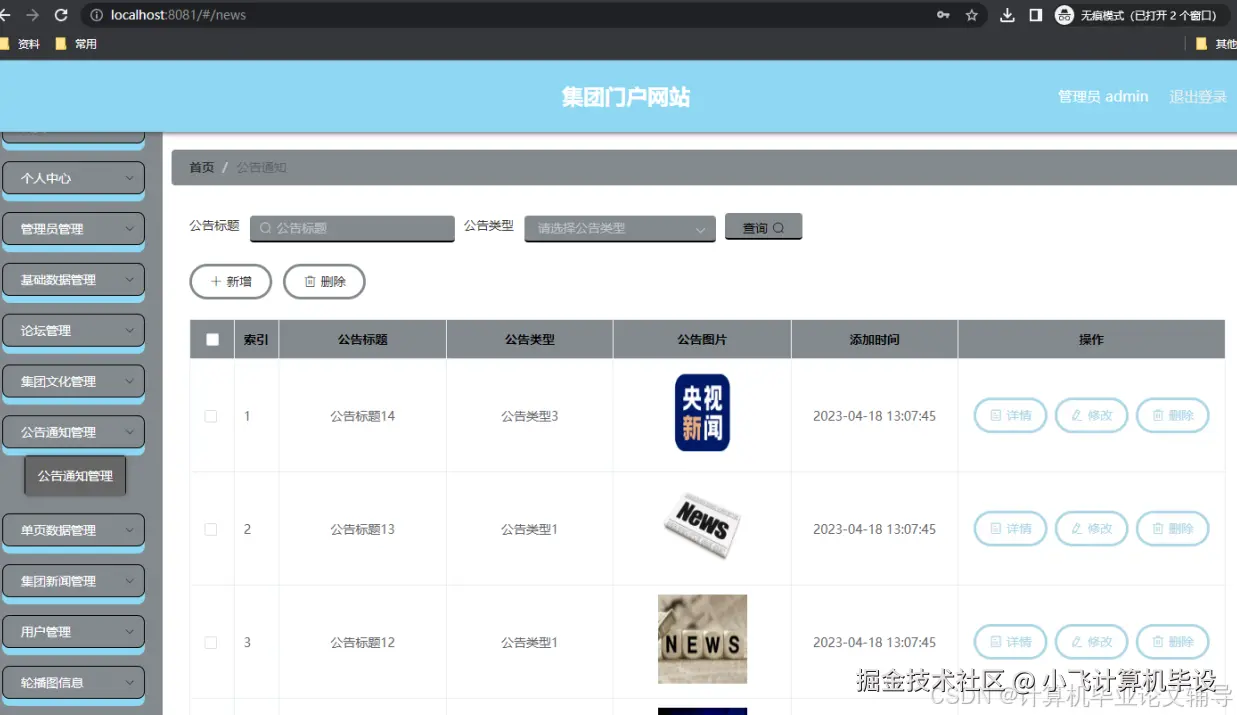Click the 公告类型 column header
This screenshot has width=1237, height=715.
coord(530,340)
